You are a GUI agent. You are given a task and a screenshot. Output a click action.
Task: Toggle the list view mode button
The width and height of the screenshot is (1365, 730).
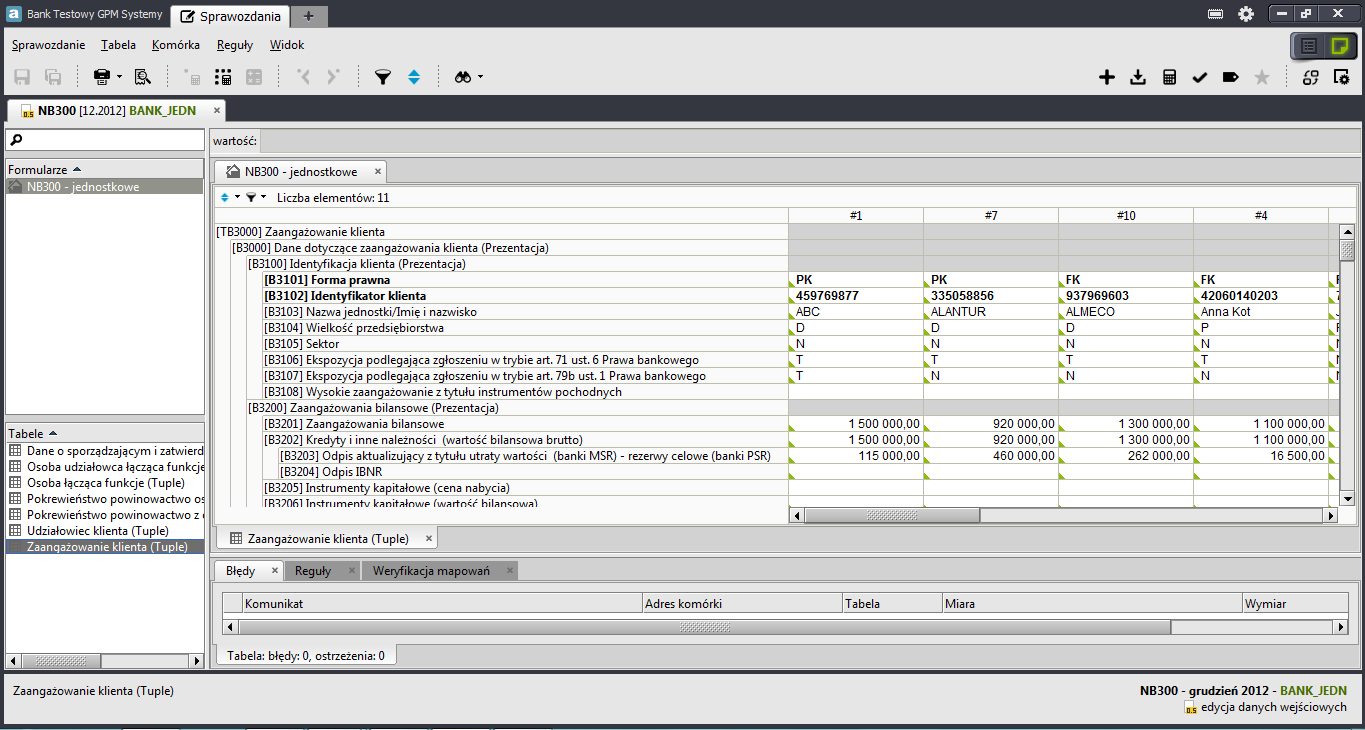pos(1308,46)
